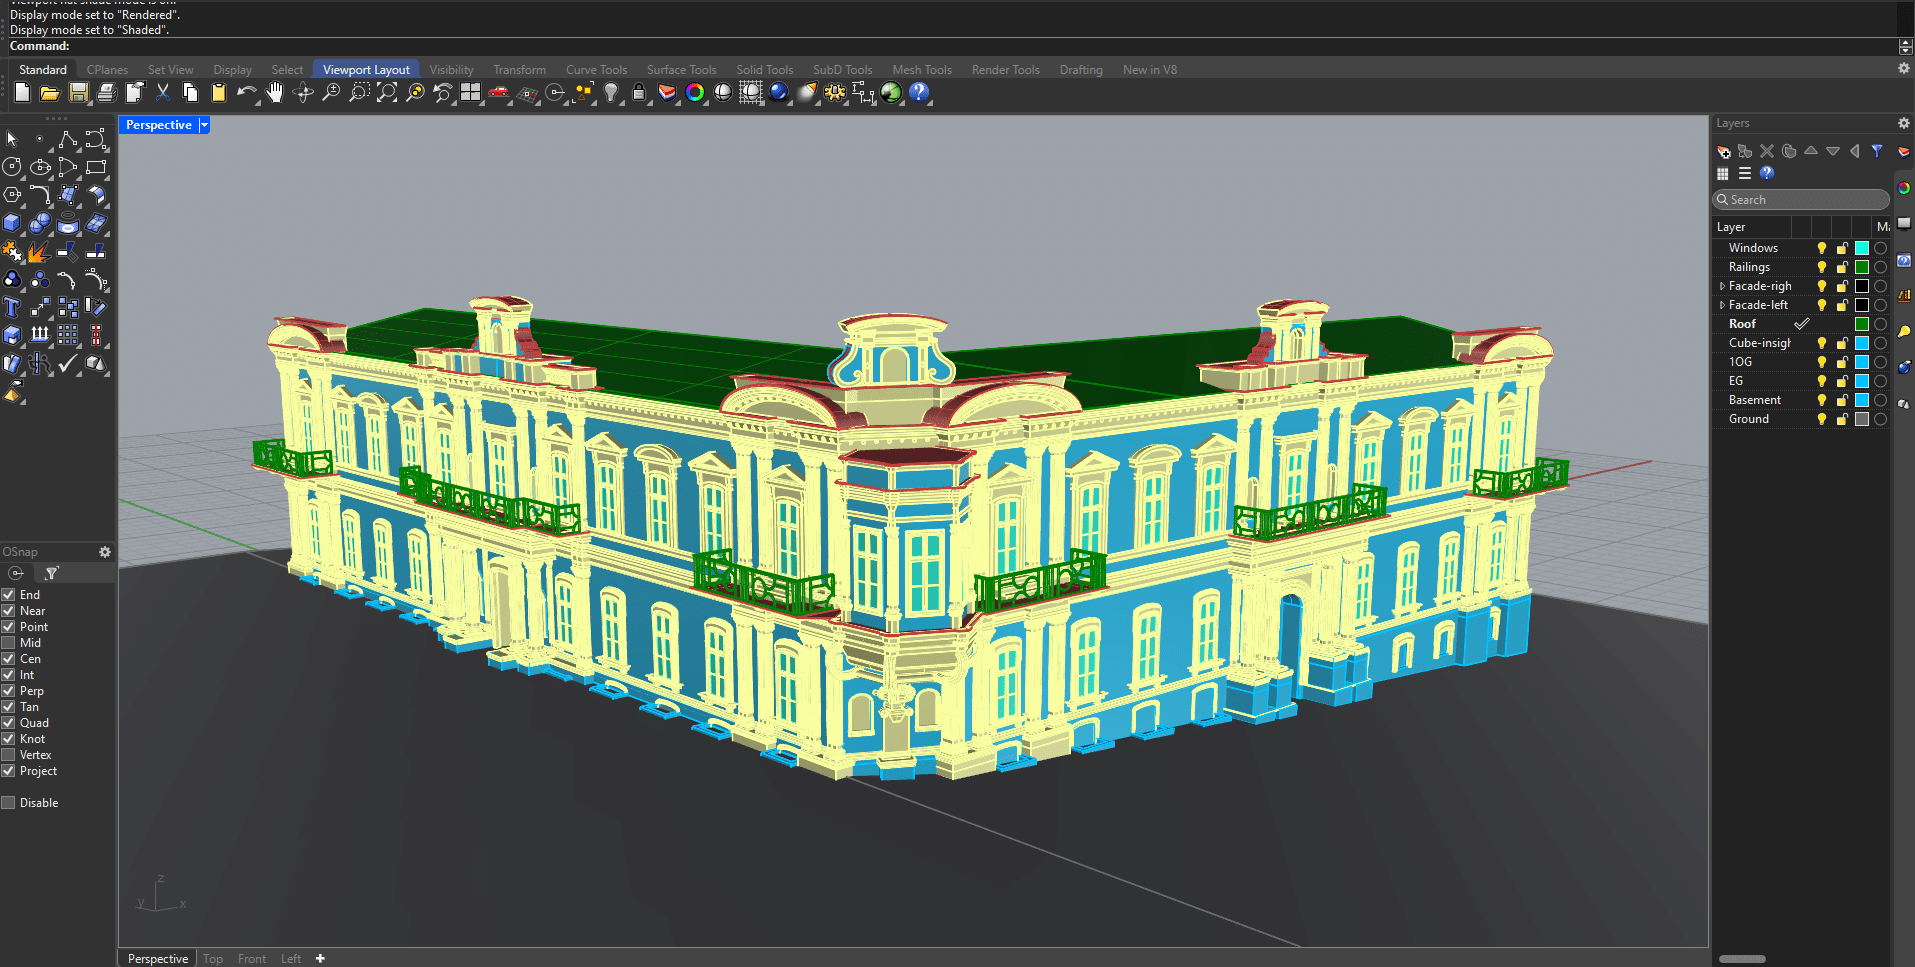Hide the Windows layer with lightbulb

click(1821, 248)
